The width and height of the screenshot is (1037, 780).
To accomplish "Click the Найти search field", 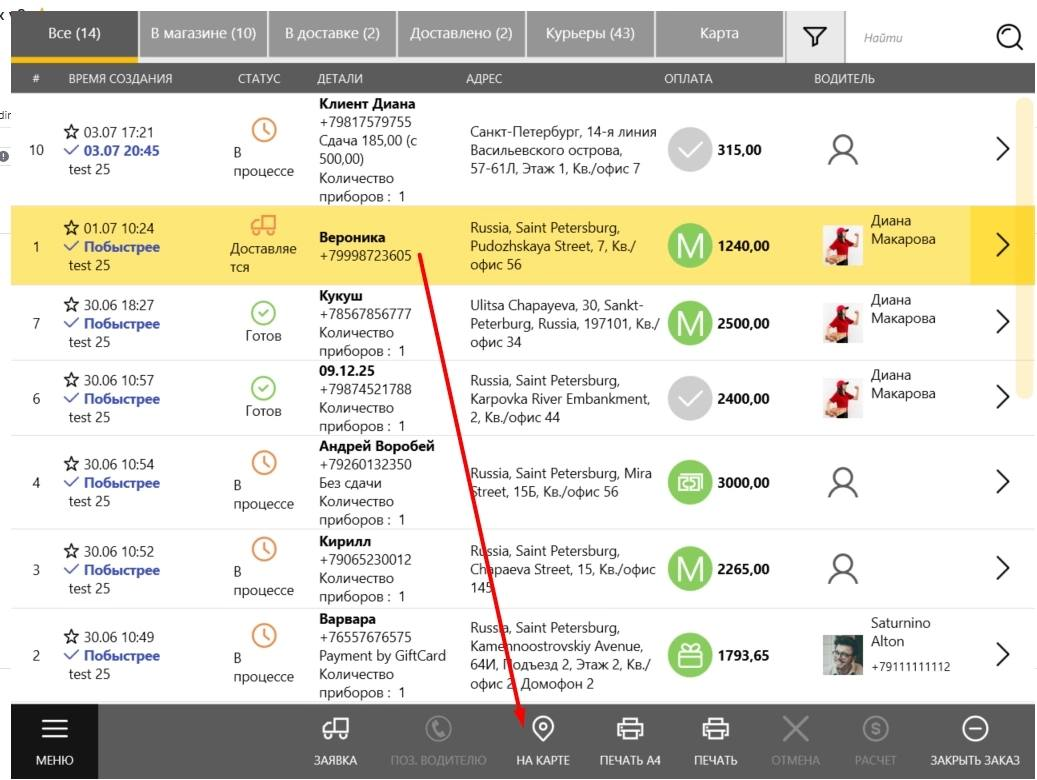I will (921, 38).
